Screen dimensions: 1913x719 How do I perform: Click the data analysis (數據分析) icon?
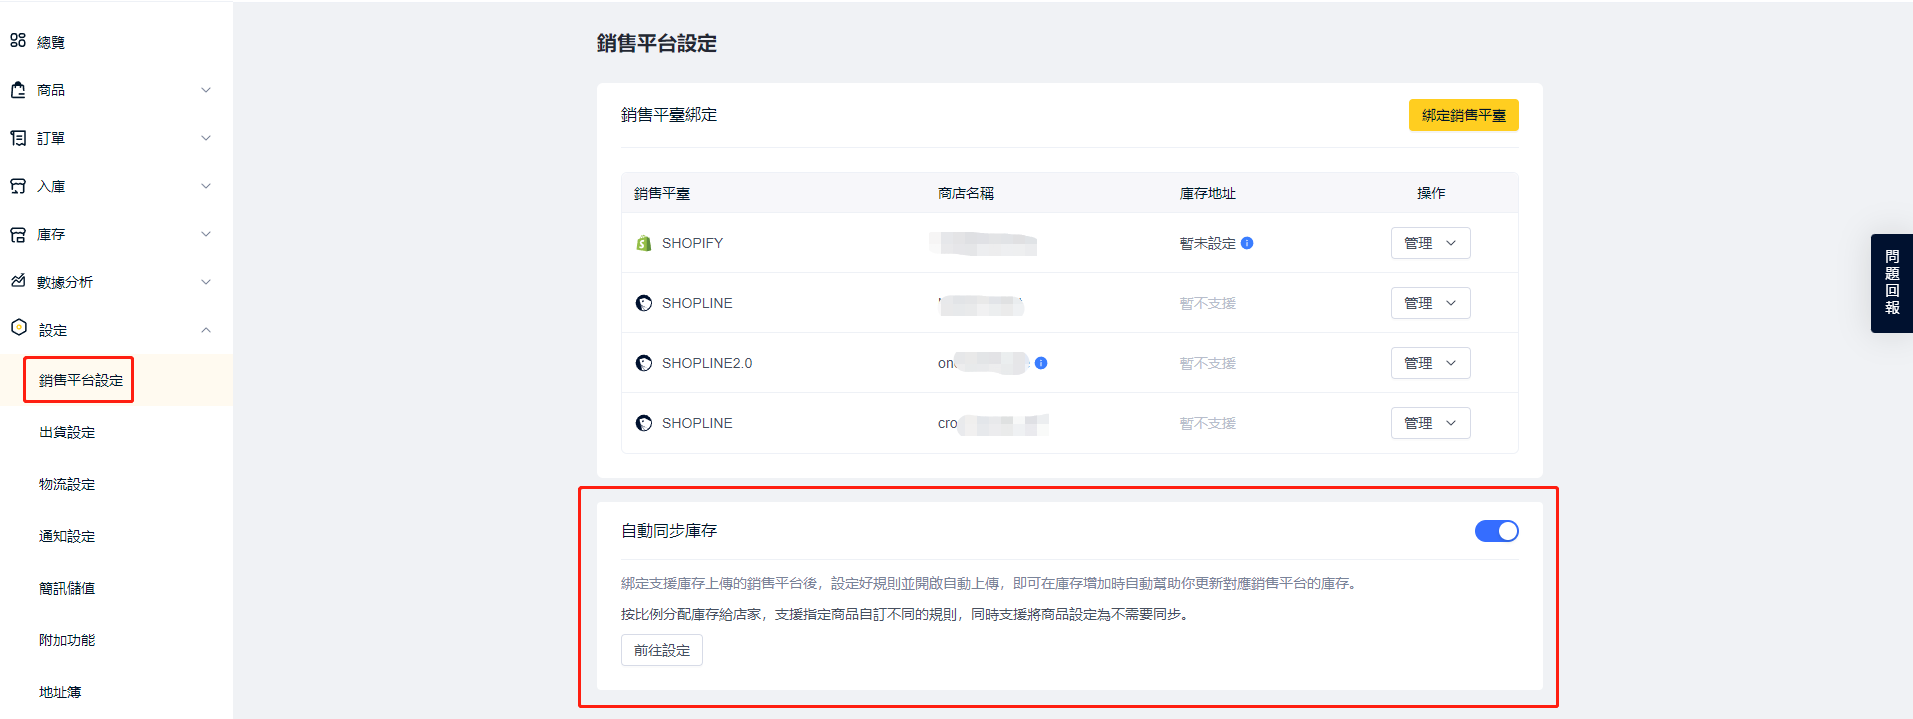18,281
